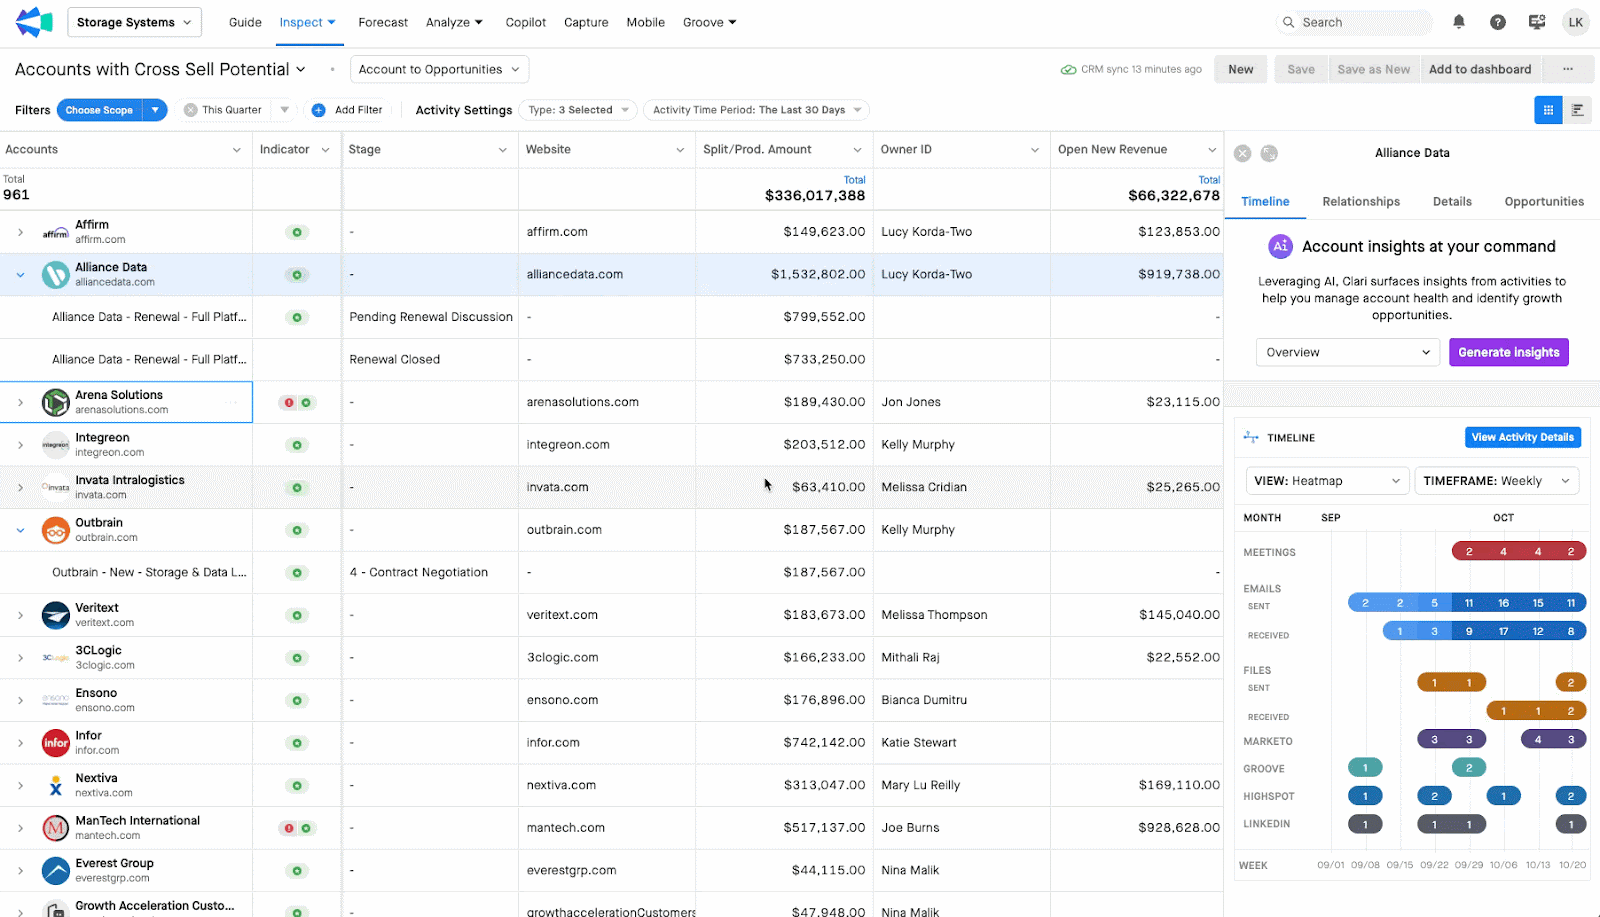The image size is (1600, 917).
Task: Click the Add Filter plus icon
Action: [x=318, y=110]
